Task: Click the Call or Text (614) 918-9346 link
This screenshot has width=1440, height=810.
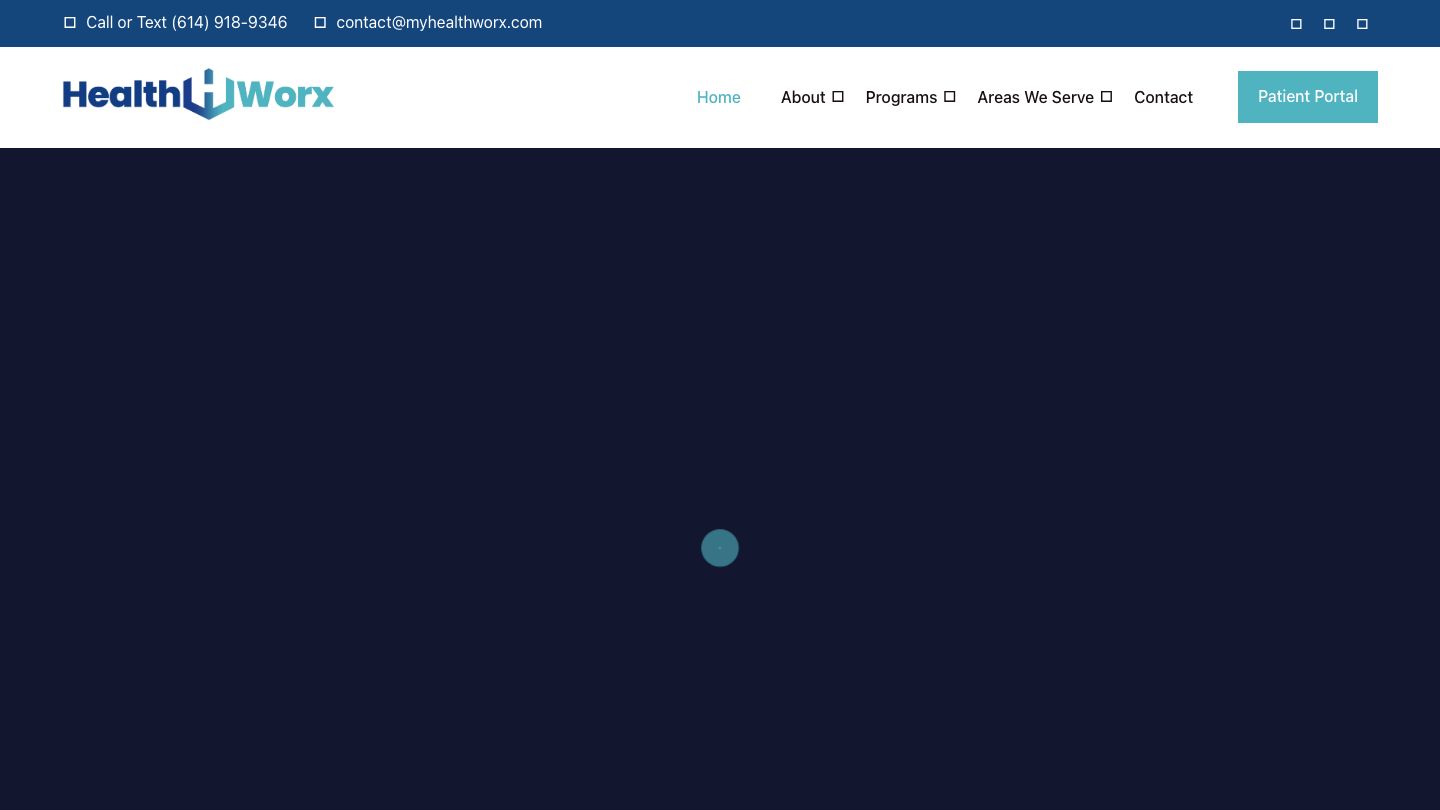Action: (186, 23)
